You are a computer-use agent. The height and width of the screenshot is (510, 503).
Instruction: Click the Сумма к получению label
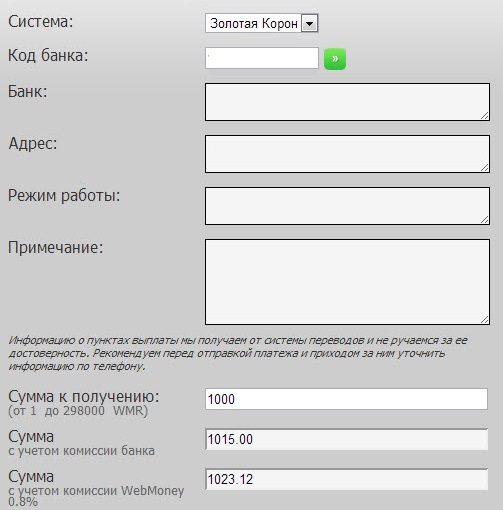84,397
